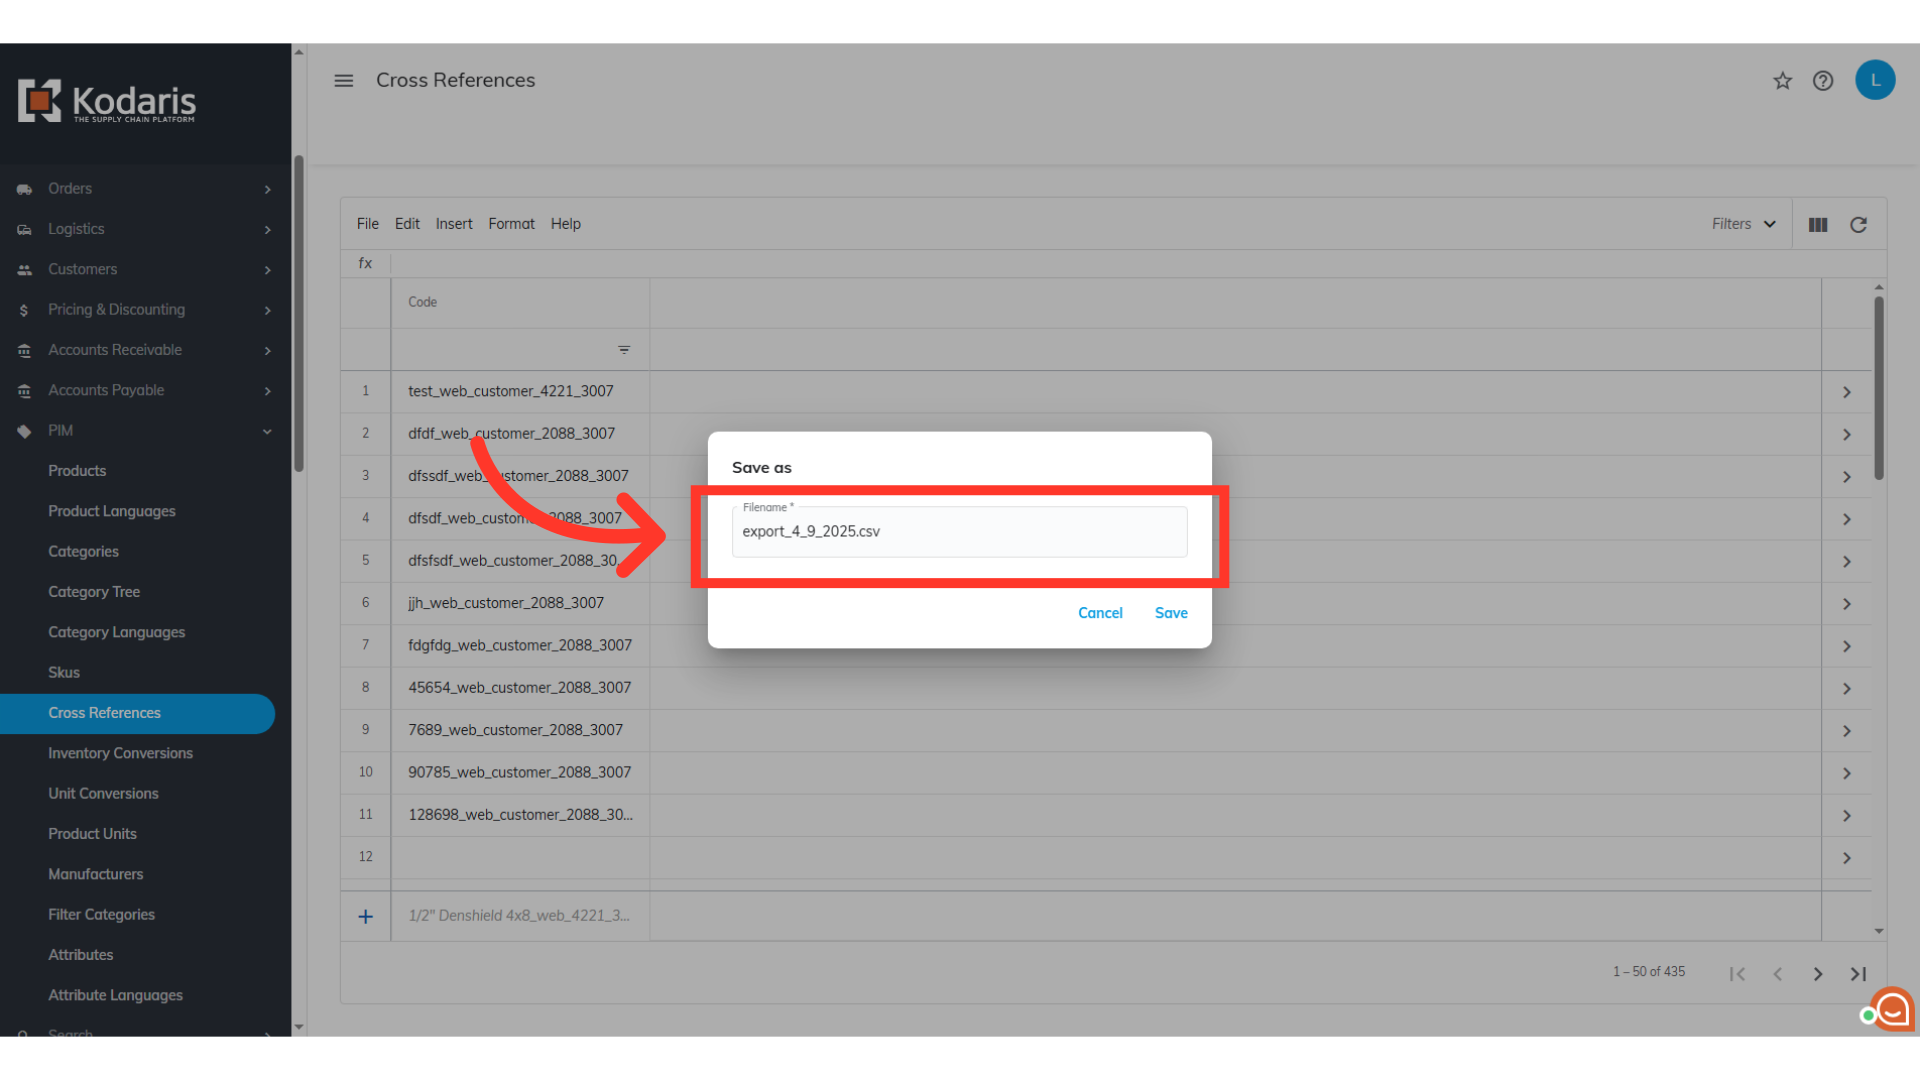Click the Filename input field

pyautogui.click(x=959, y=532)
